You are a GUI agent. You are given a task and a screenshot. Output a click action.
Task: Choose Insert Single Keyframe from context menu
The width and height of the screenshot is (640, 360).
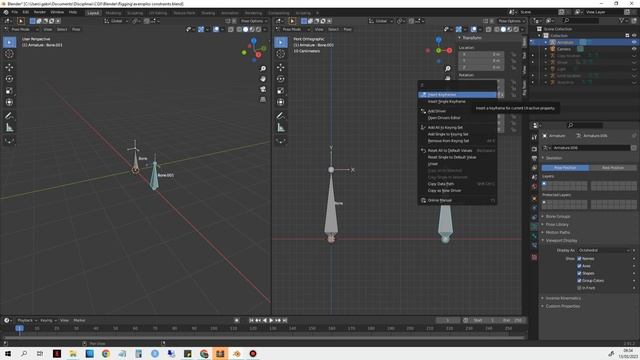(457, 102)
